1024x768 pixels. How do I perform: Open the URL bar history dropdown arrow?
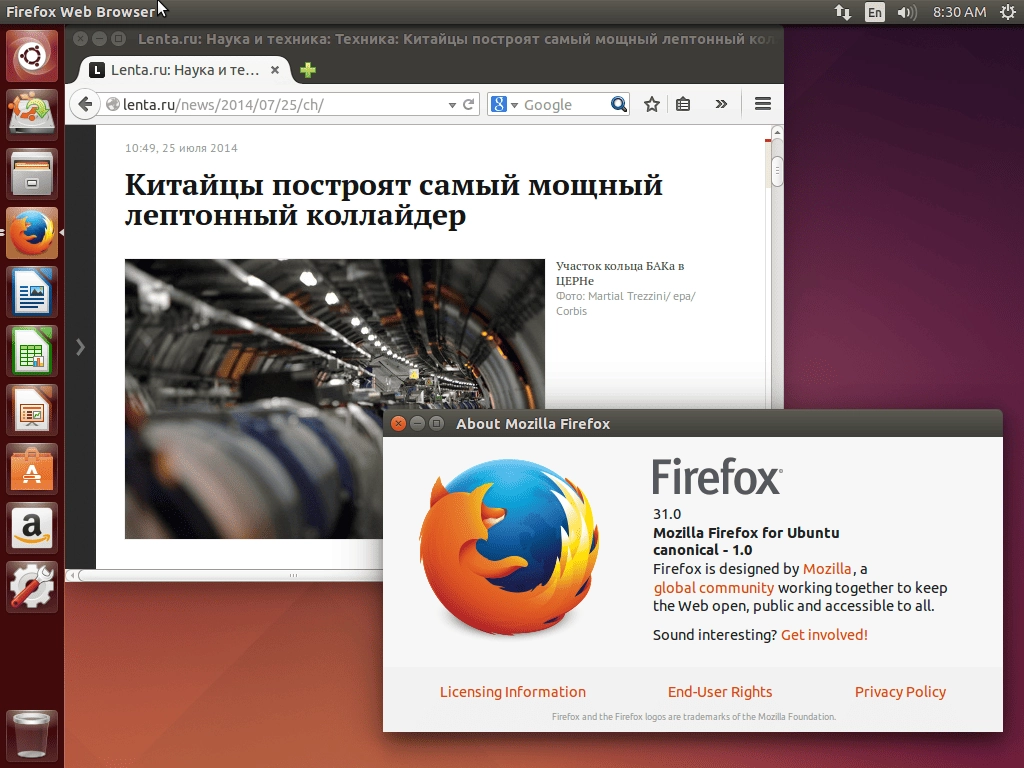click(x=452, y=105)
